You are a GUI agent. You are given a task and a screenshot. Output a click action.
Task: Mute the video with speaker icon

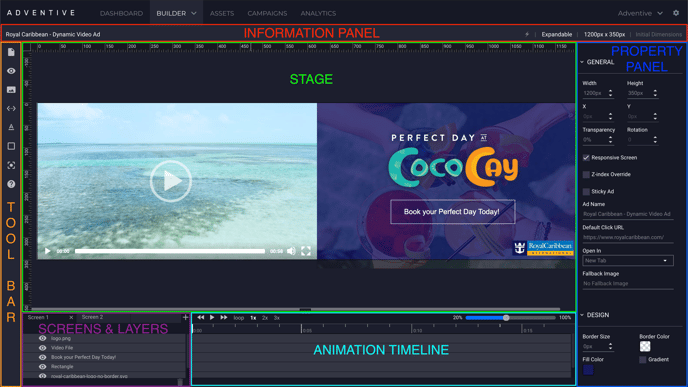pos(291,251)
